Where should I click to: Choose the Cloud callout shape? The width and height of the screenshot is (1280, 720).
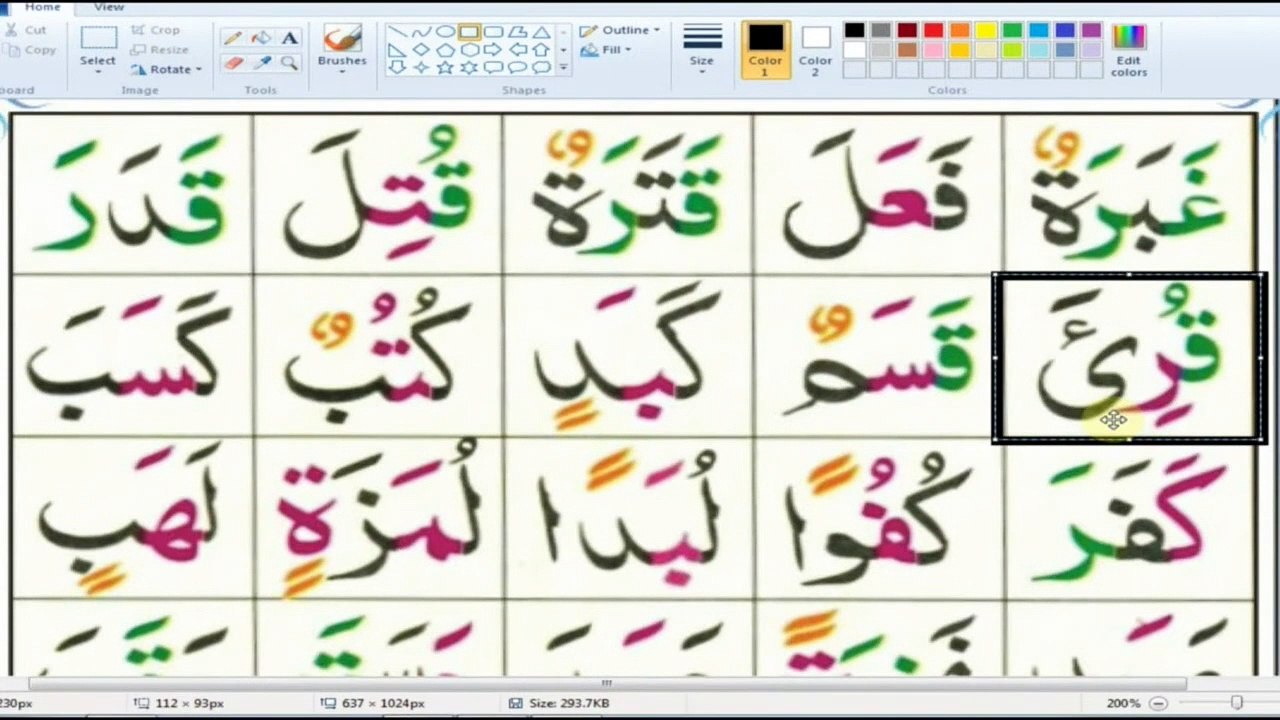point(541,67)
